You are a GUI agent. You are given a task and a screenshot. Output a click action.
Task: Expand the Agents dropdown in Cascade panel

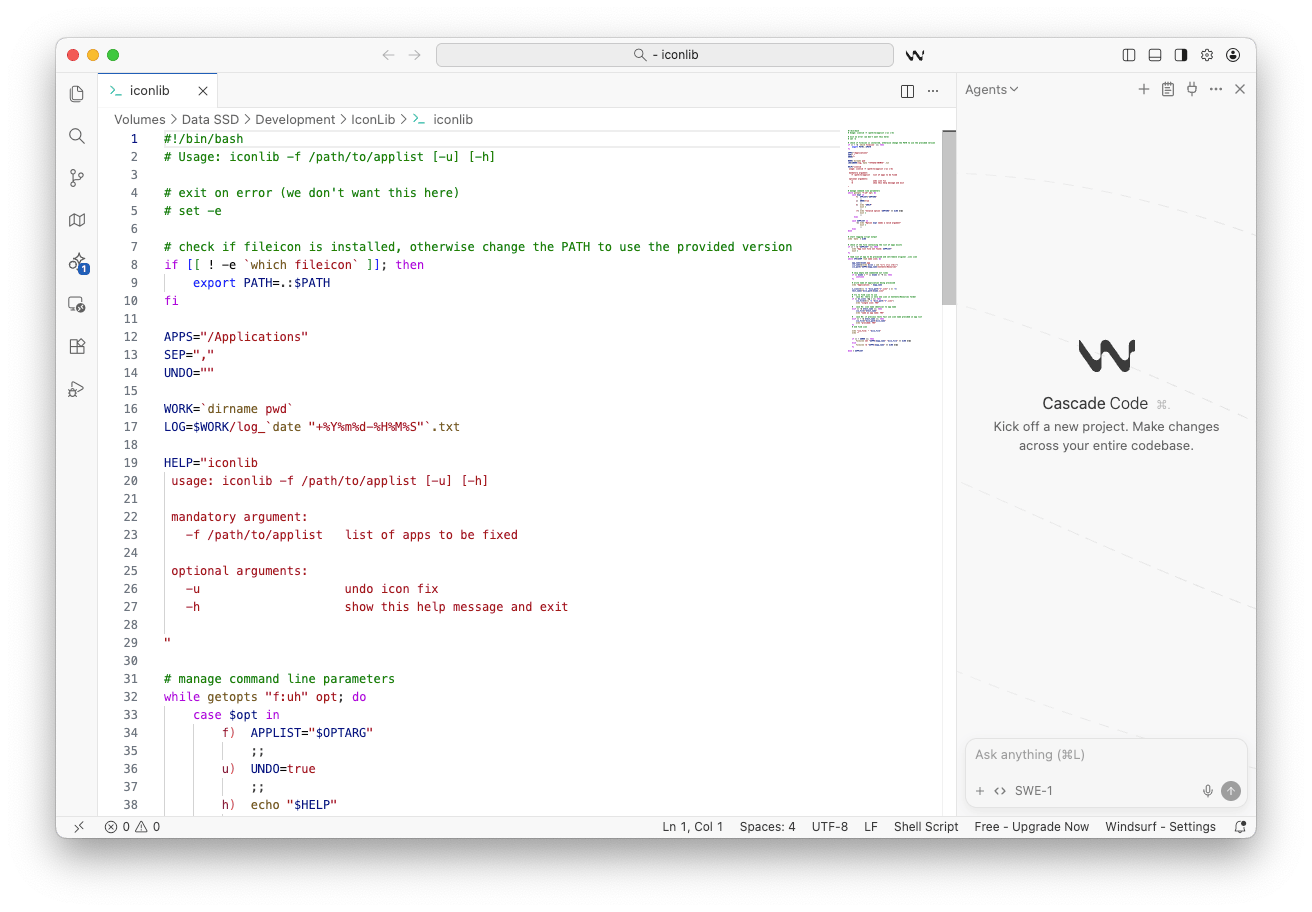coord(991,89)
